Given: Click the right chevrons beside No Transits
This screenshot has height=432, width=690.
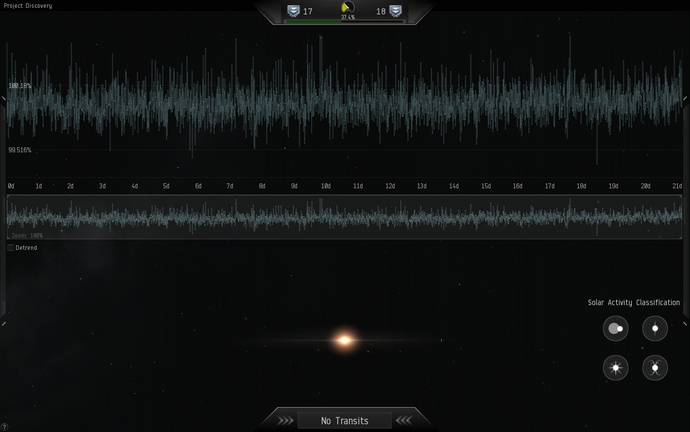Looking at the screenshot, I should coord(404,421).
